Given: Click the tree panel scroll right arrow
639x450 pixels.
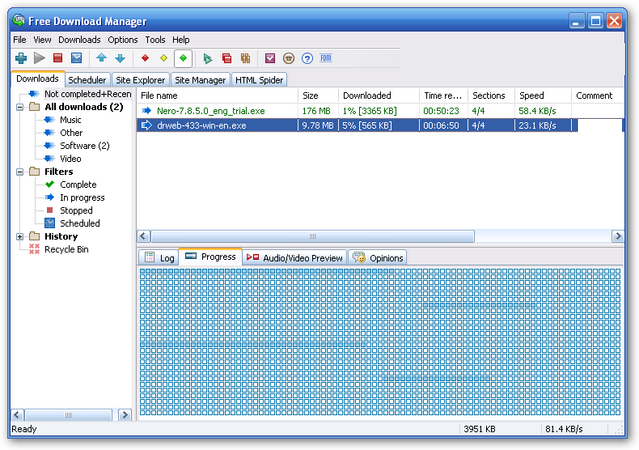Looking at the screenshot, I should coord(125,415).
